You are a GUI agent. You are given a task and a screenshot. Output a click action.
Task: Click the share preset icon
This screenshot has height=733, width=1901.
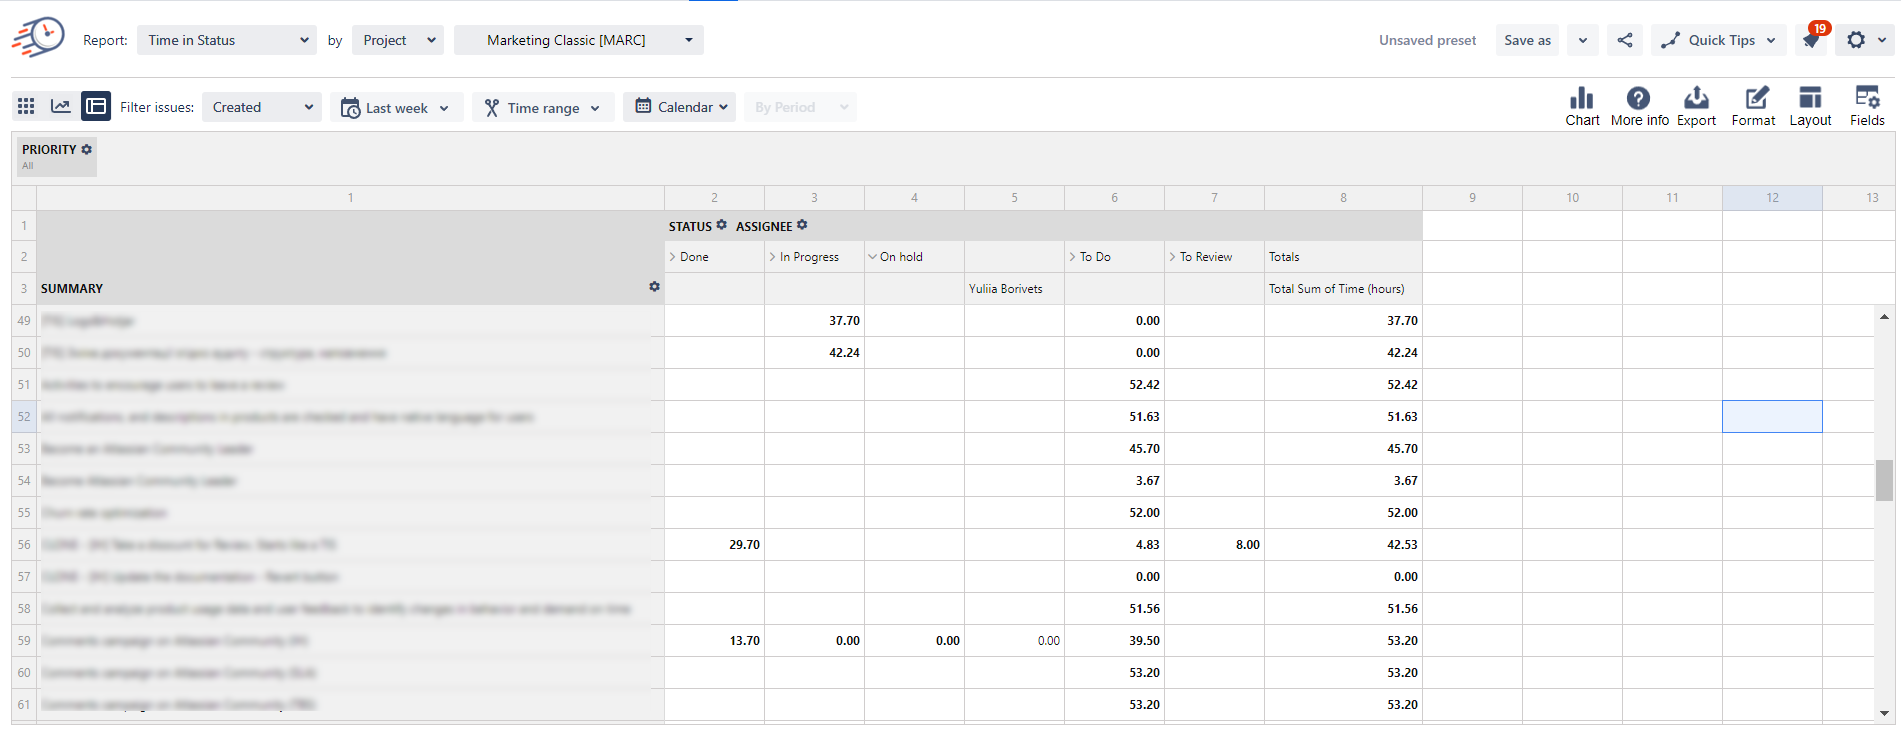(1625, 40)
